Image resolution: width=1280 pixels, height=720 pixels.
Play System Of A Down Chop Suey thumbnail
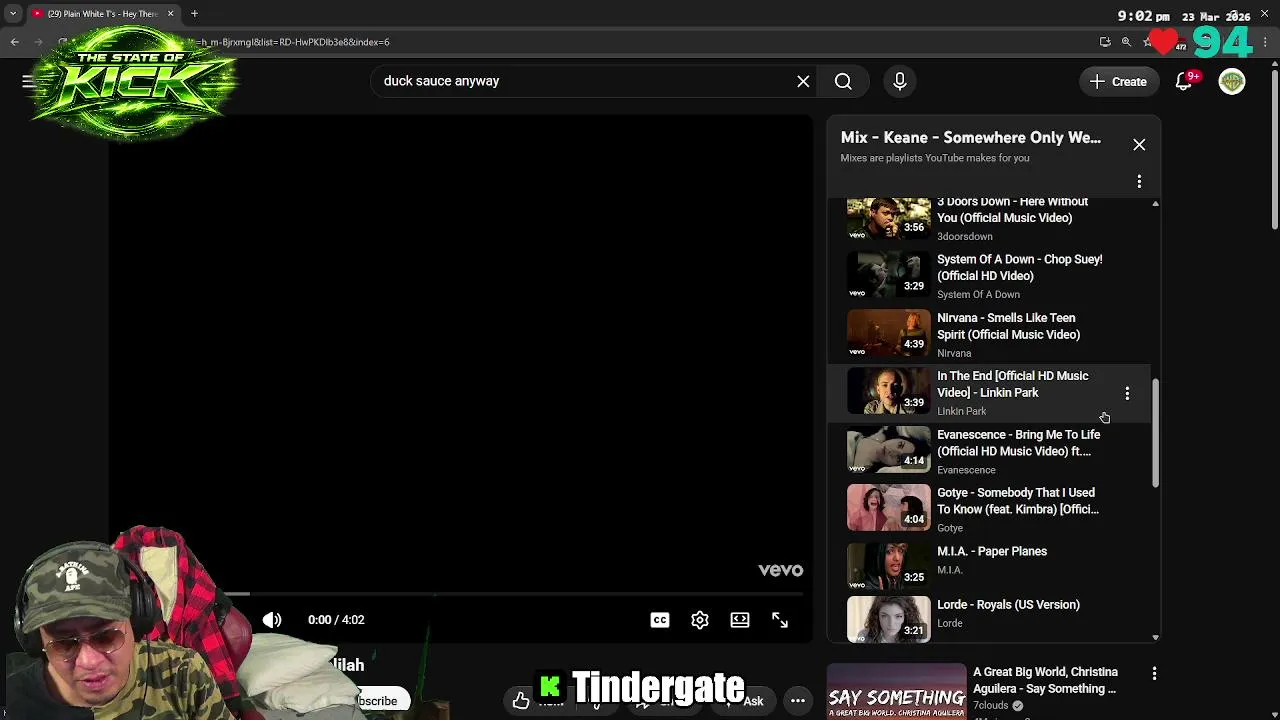888,276
